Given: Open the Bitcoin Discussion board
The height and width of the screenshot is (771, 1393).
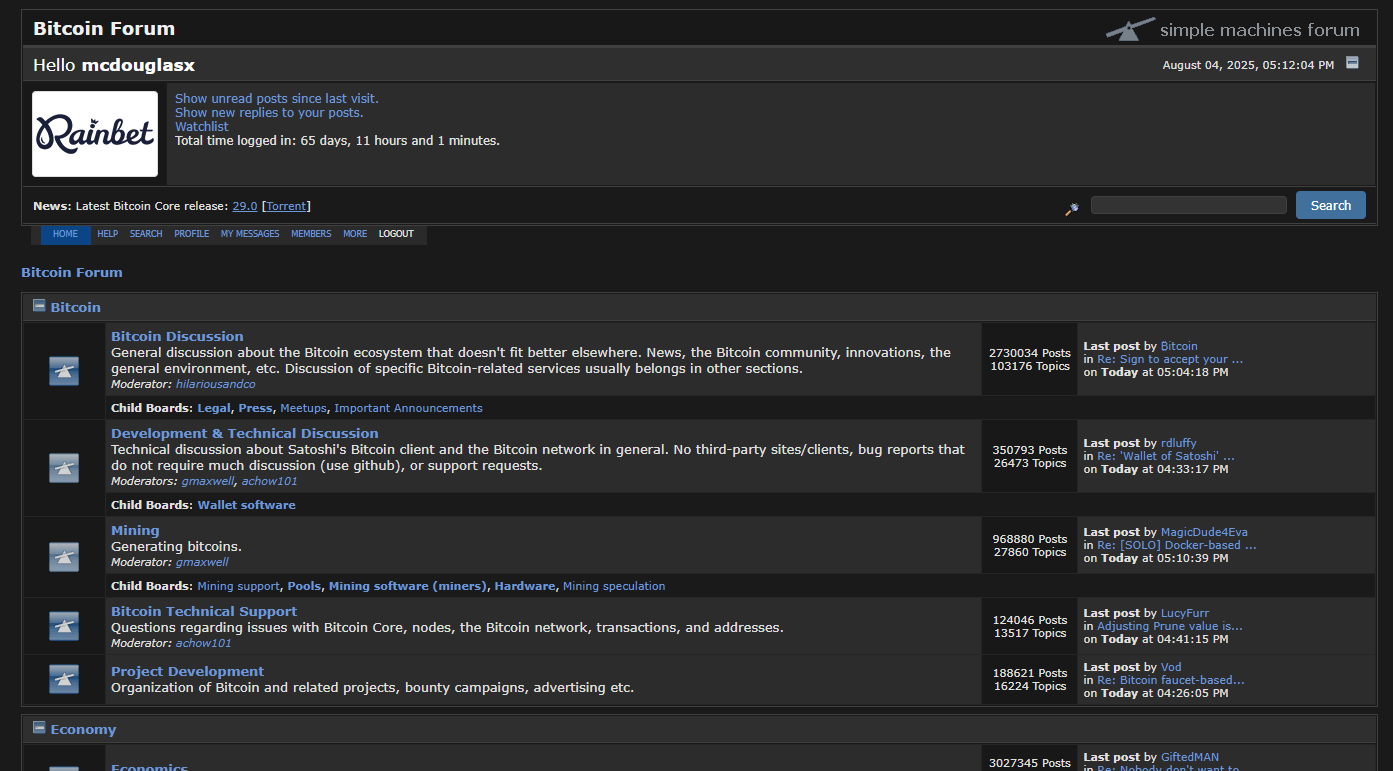Looking at the screenshot, I should point(177,336).
